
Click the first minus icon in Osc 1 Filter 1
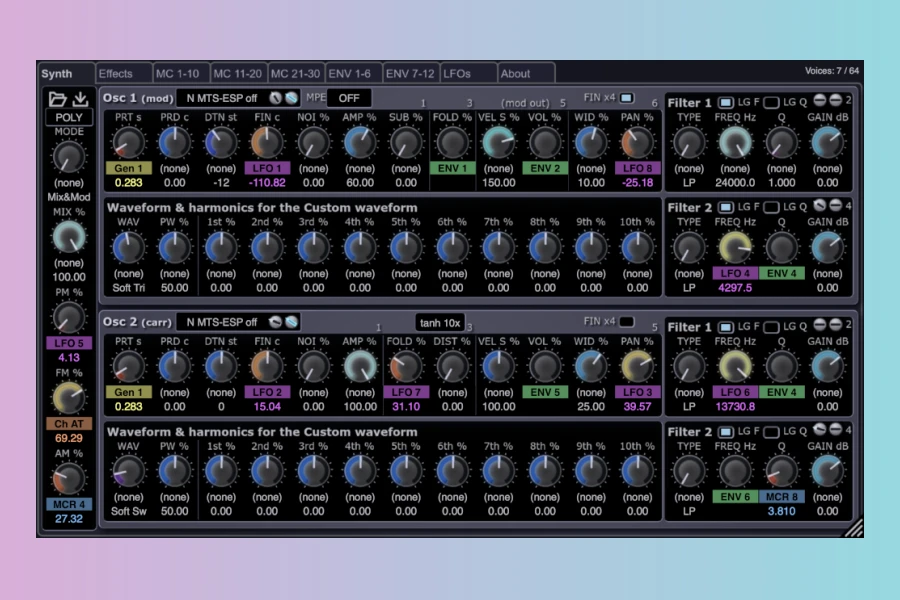coord(818,101)
